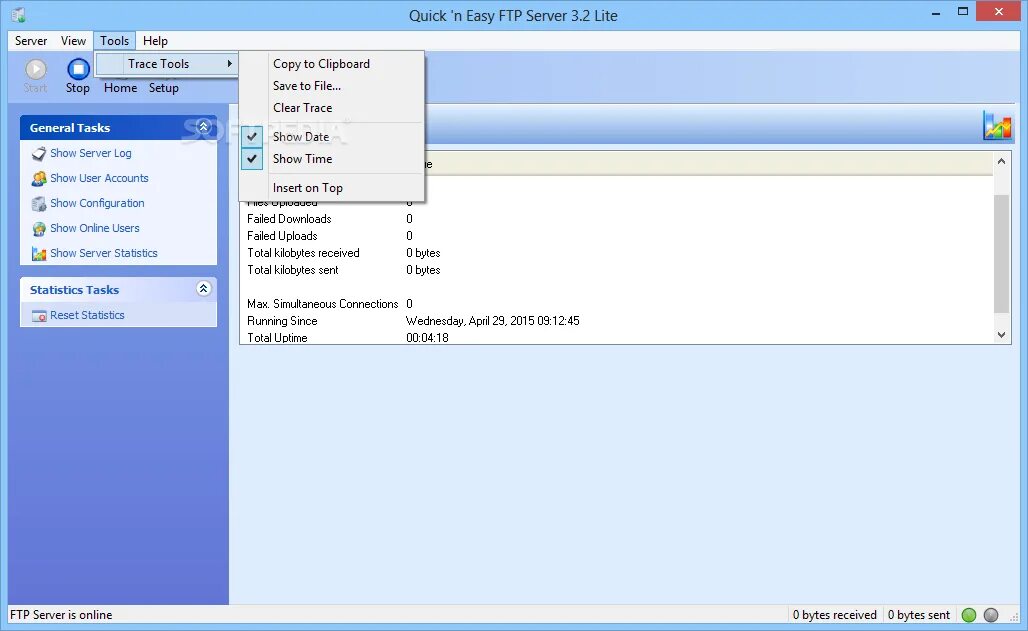This screenshot has width=1028, height=631.
Task: Open the Show User Accounts link
Action: pos(100,178)
